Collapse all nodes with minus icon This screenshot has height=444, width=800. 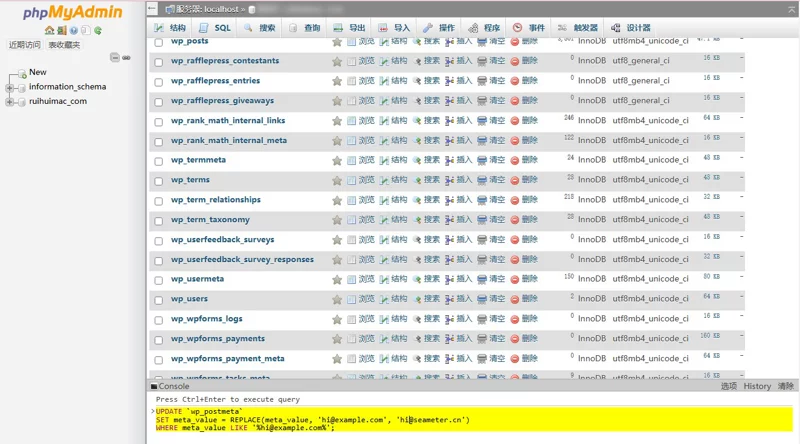pyautogui.click(x=115, y=58)
